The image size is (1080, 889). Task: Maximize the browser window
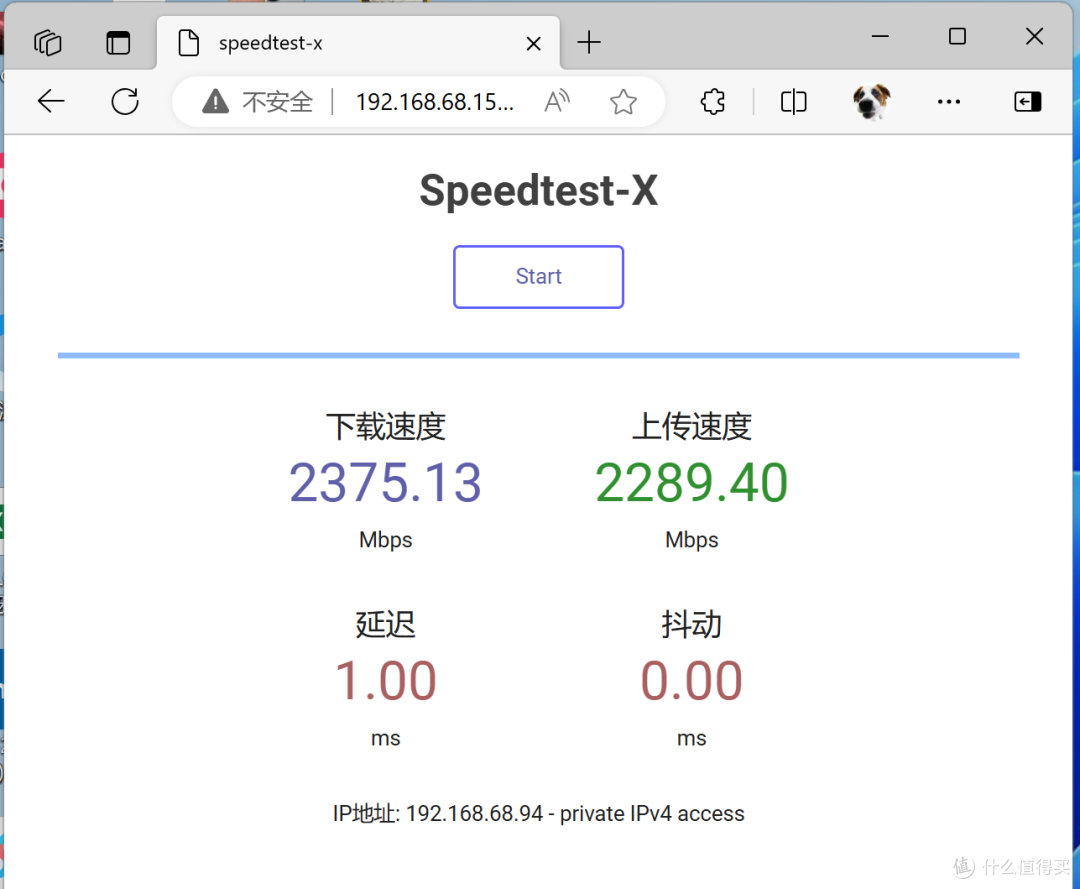957,36
